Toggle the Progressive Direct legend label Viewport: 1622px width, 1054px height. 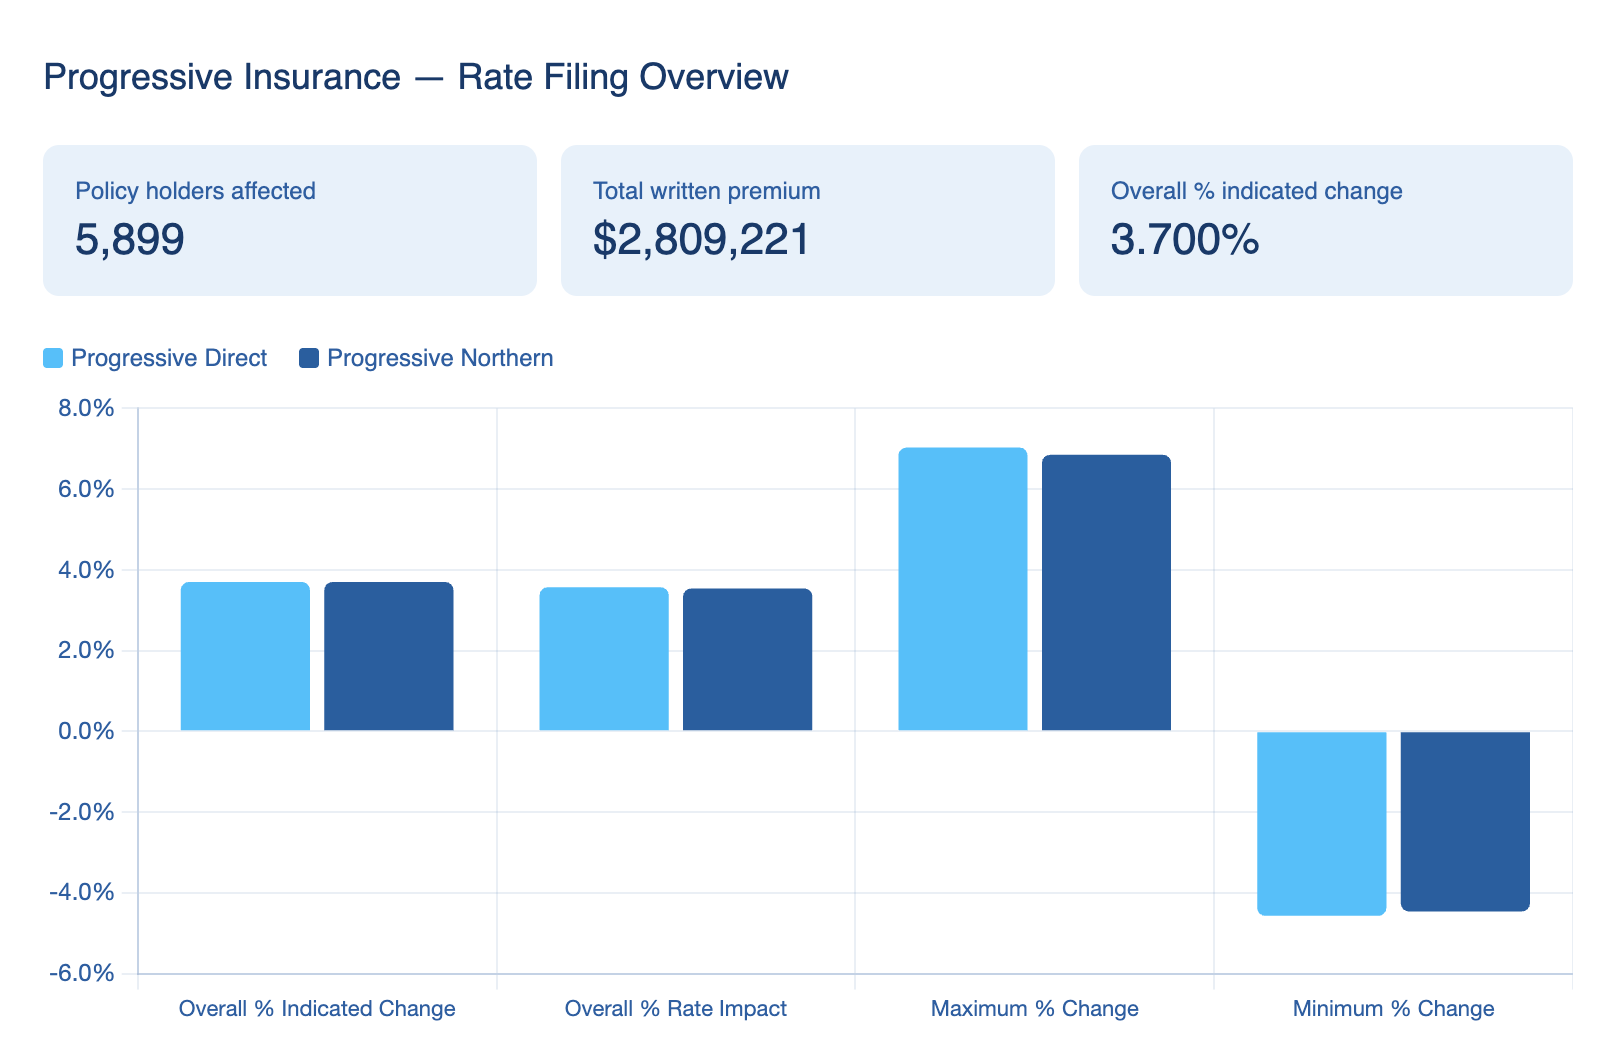pos(169,358)
